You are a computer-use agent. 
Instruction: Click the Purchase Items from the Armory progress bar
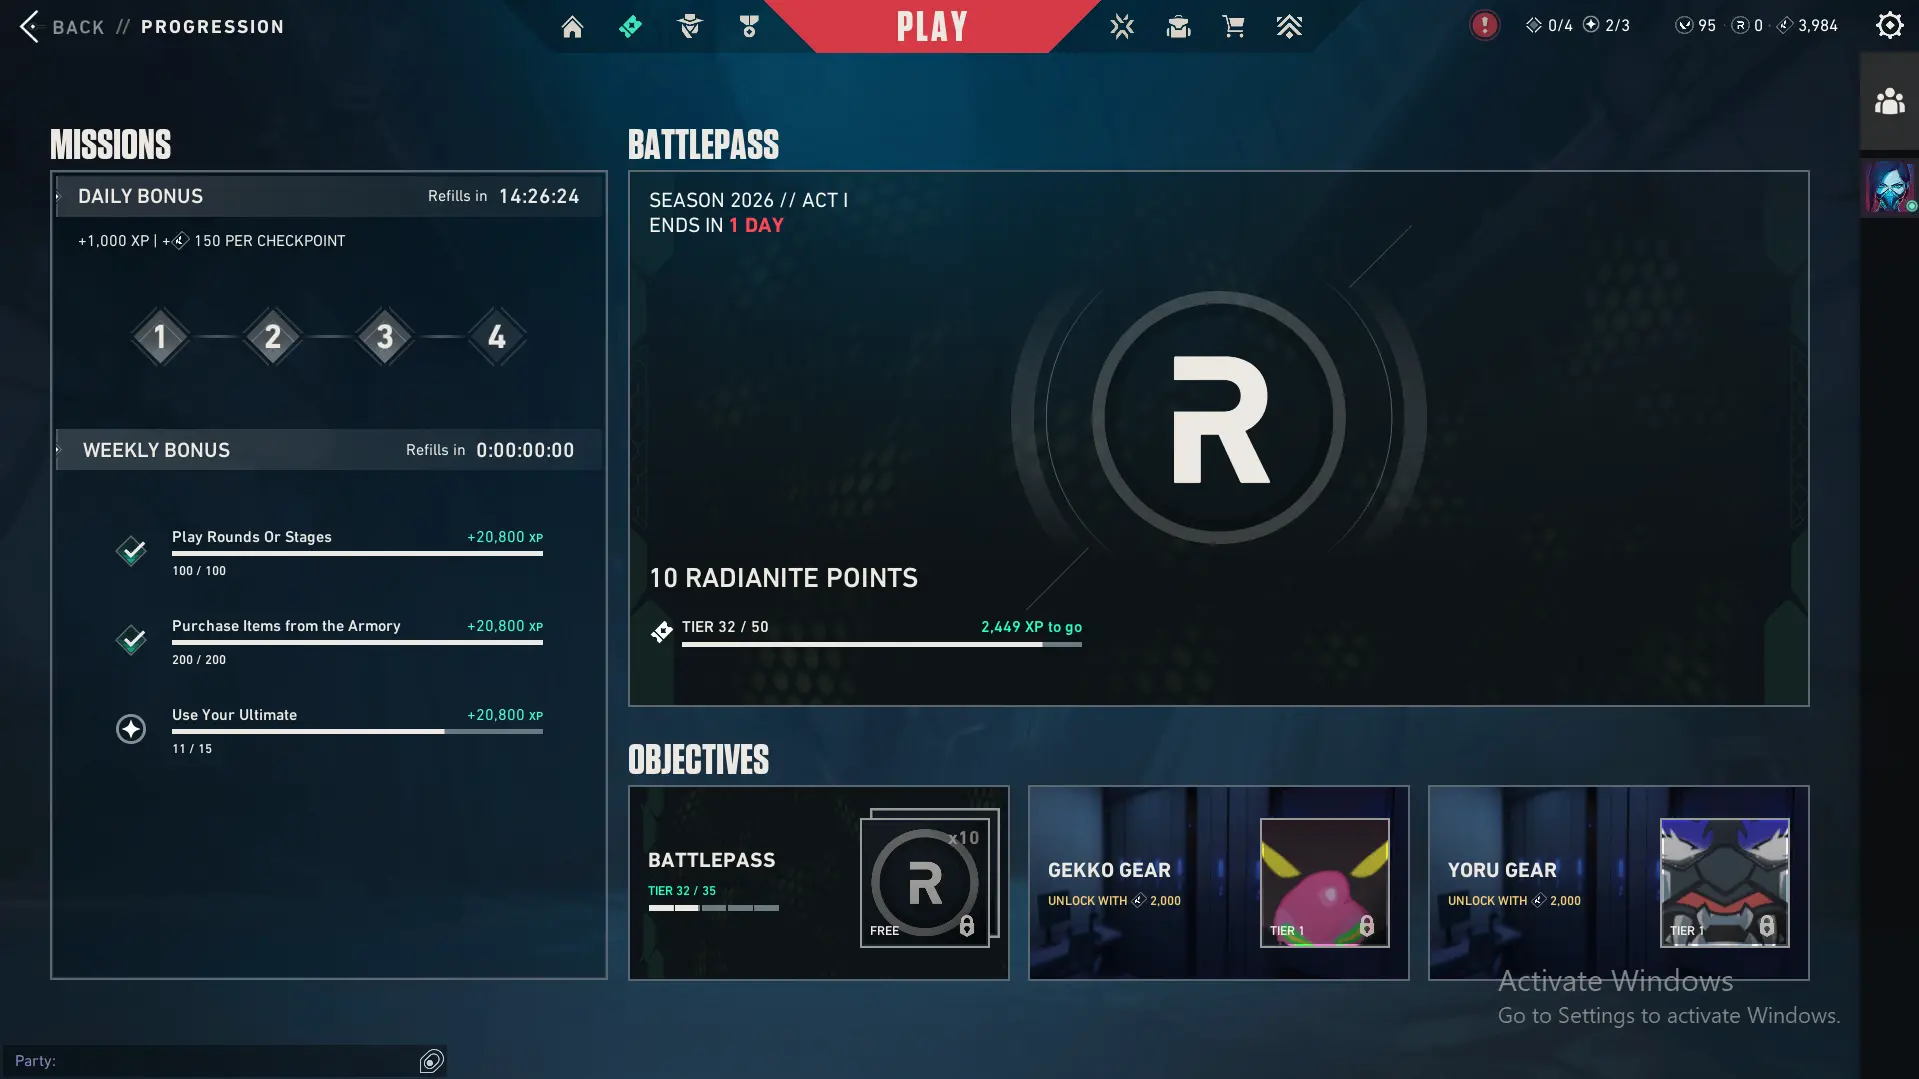tap(357, 643)
